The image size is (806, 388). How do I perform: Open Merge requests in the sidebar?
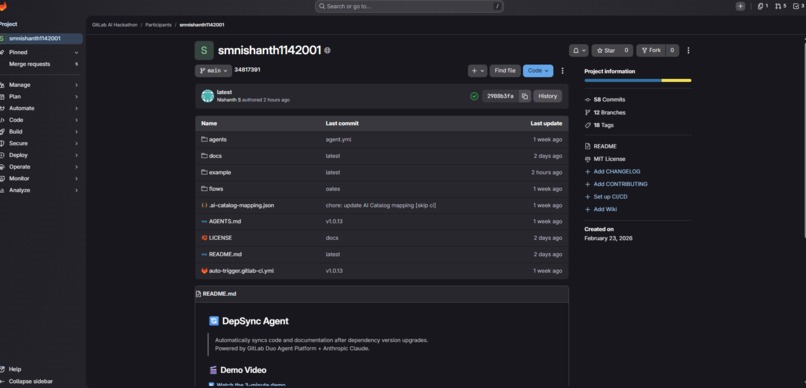point(41,64)
